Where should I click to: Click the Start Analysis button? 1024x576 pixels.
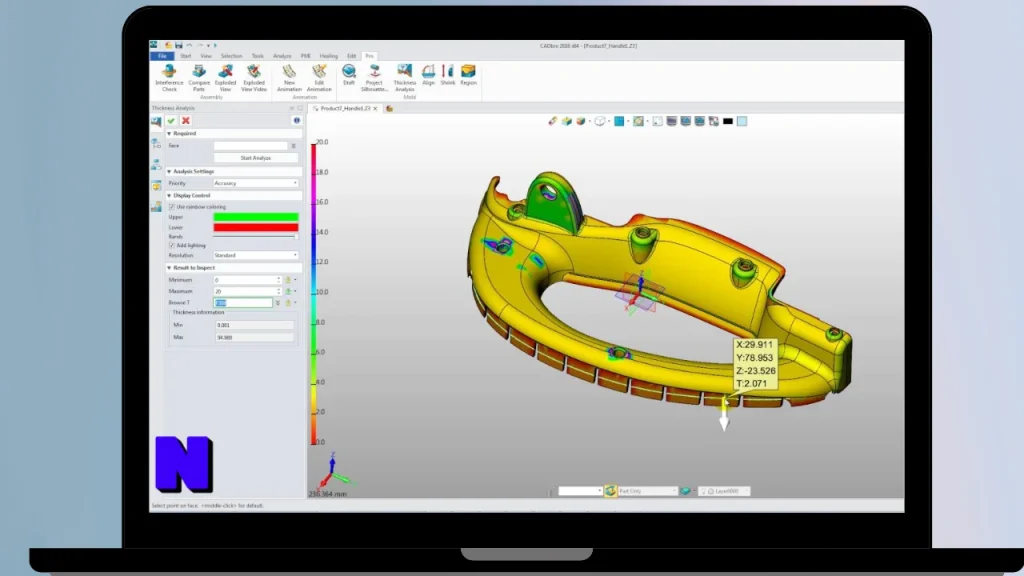coord(256,158)
